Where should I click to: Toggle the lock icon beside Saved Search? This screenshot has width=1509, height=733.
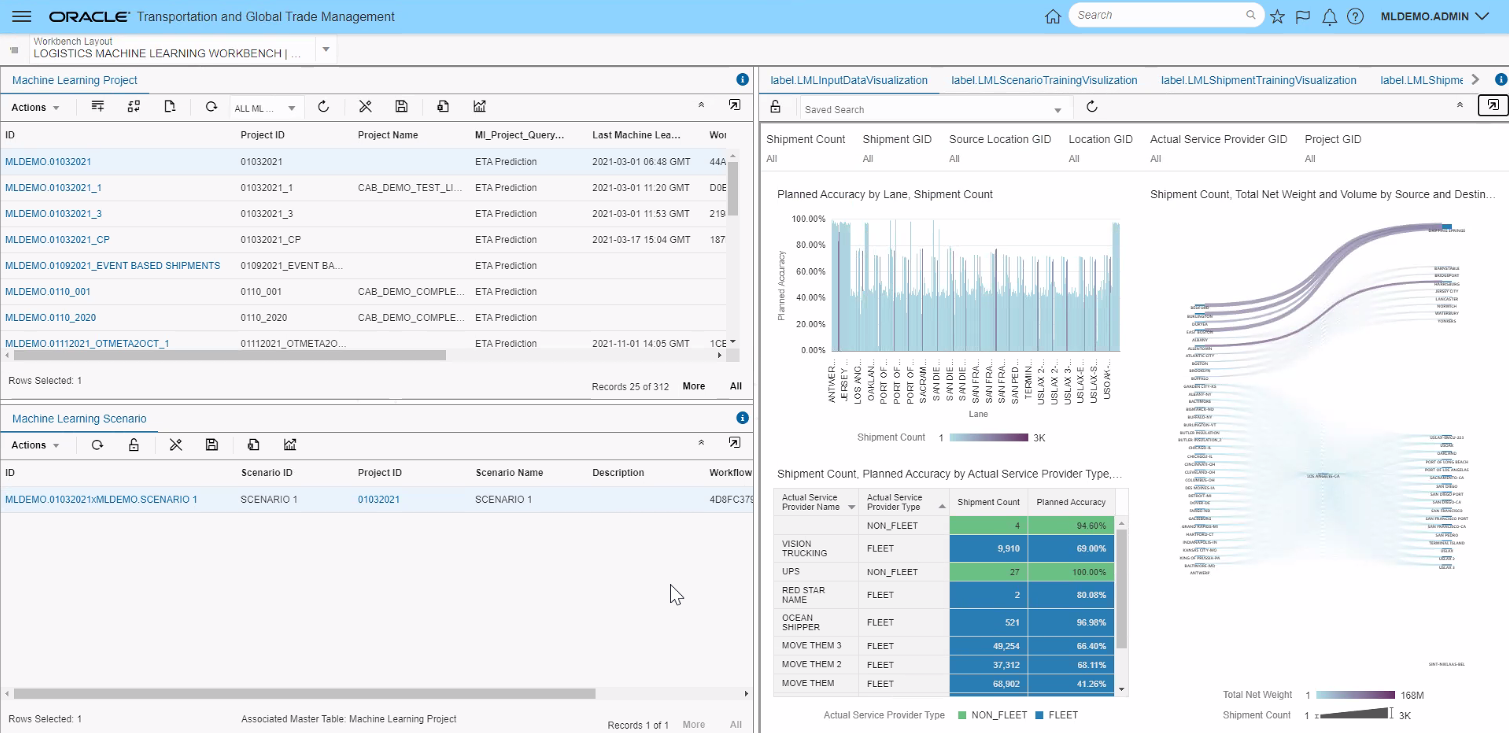pyautogui.click(x=775, y=107)
